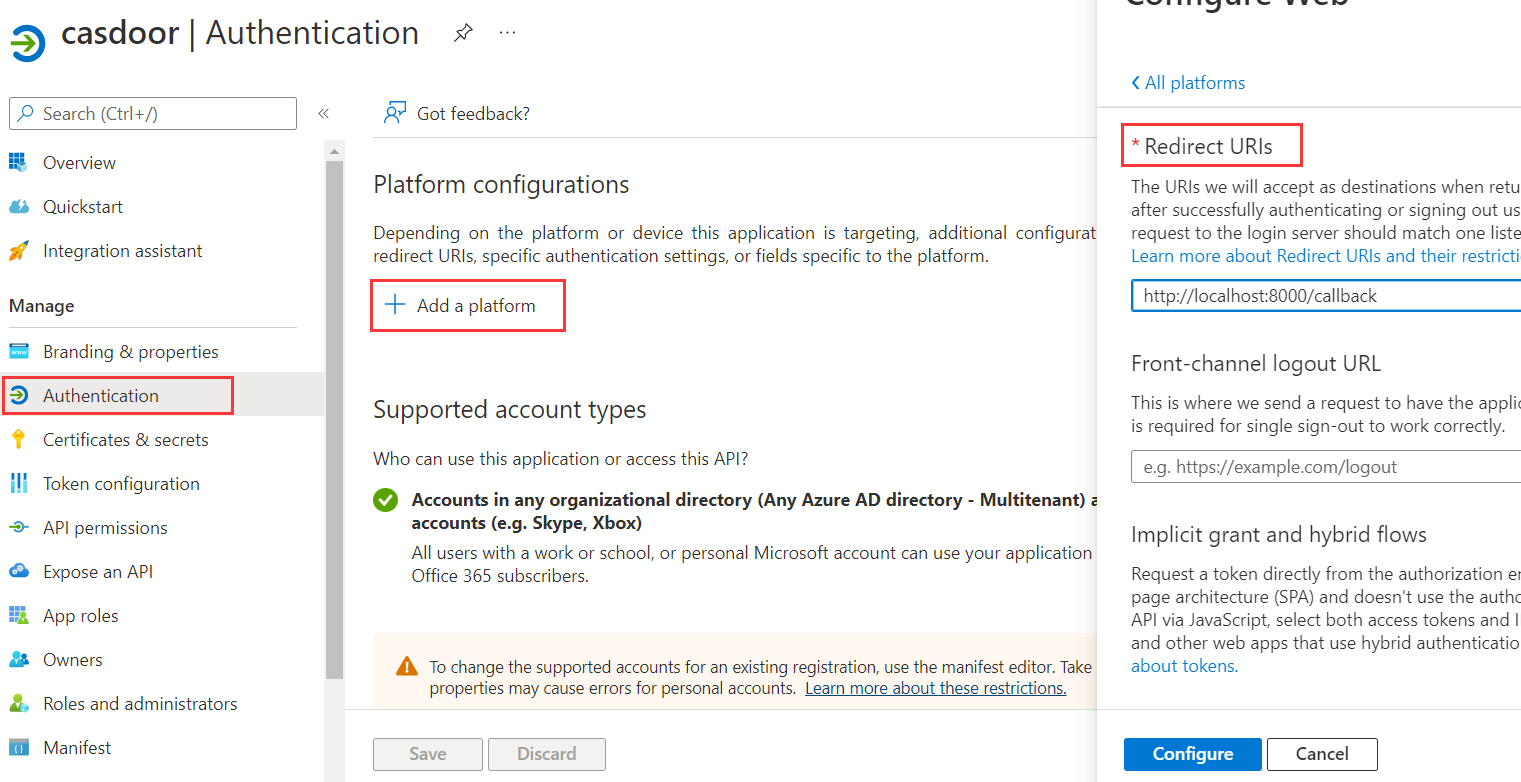
Task: Open Quickstart from the sidebar
Action: pyautogui.click(x=82, y=207)
